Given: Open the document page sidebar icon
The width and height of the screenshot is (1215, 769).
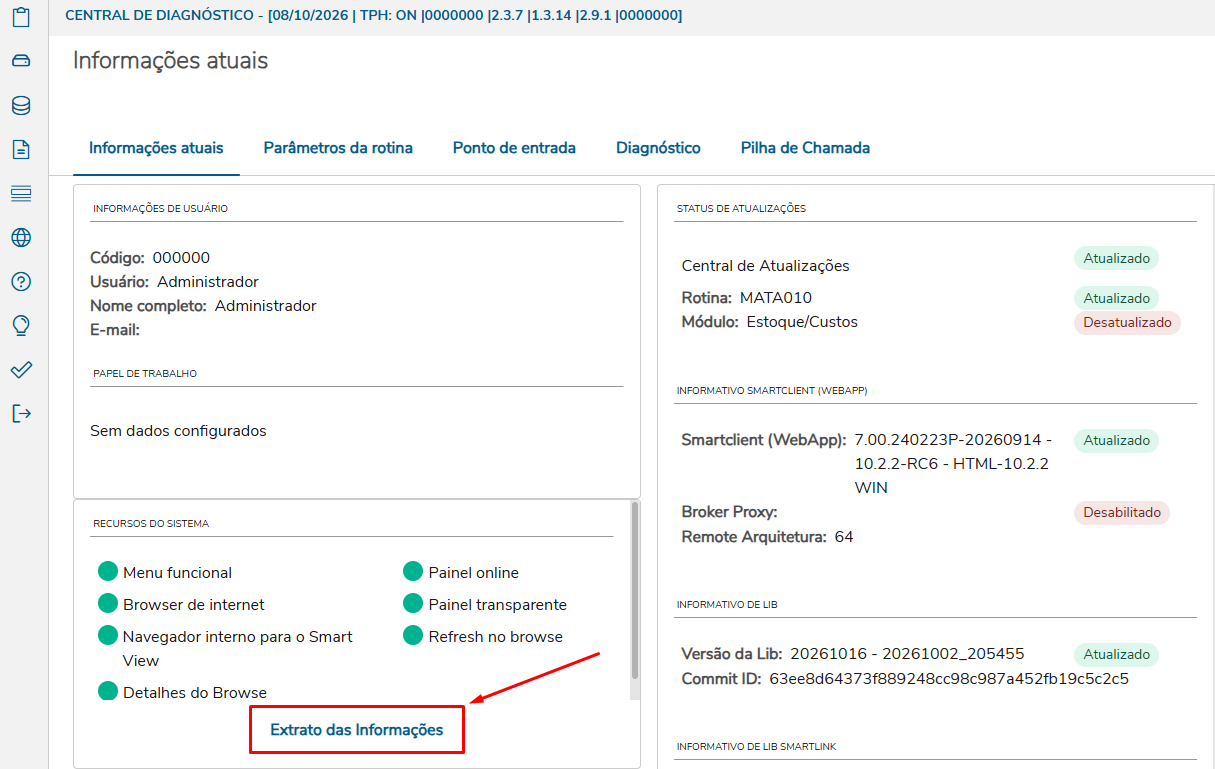Looking at the screenshot, I should 21,149.
